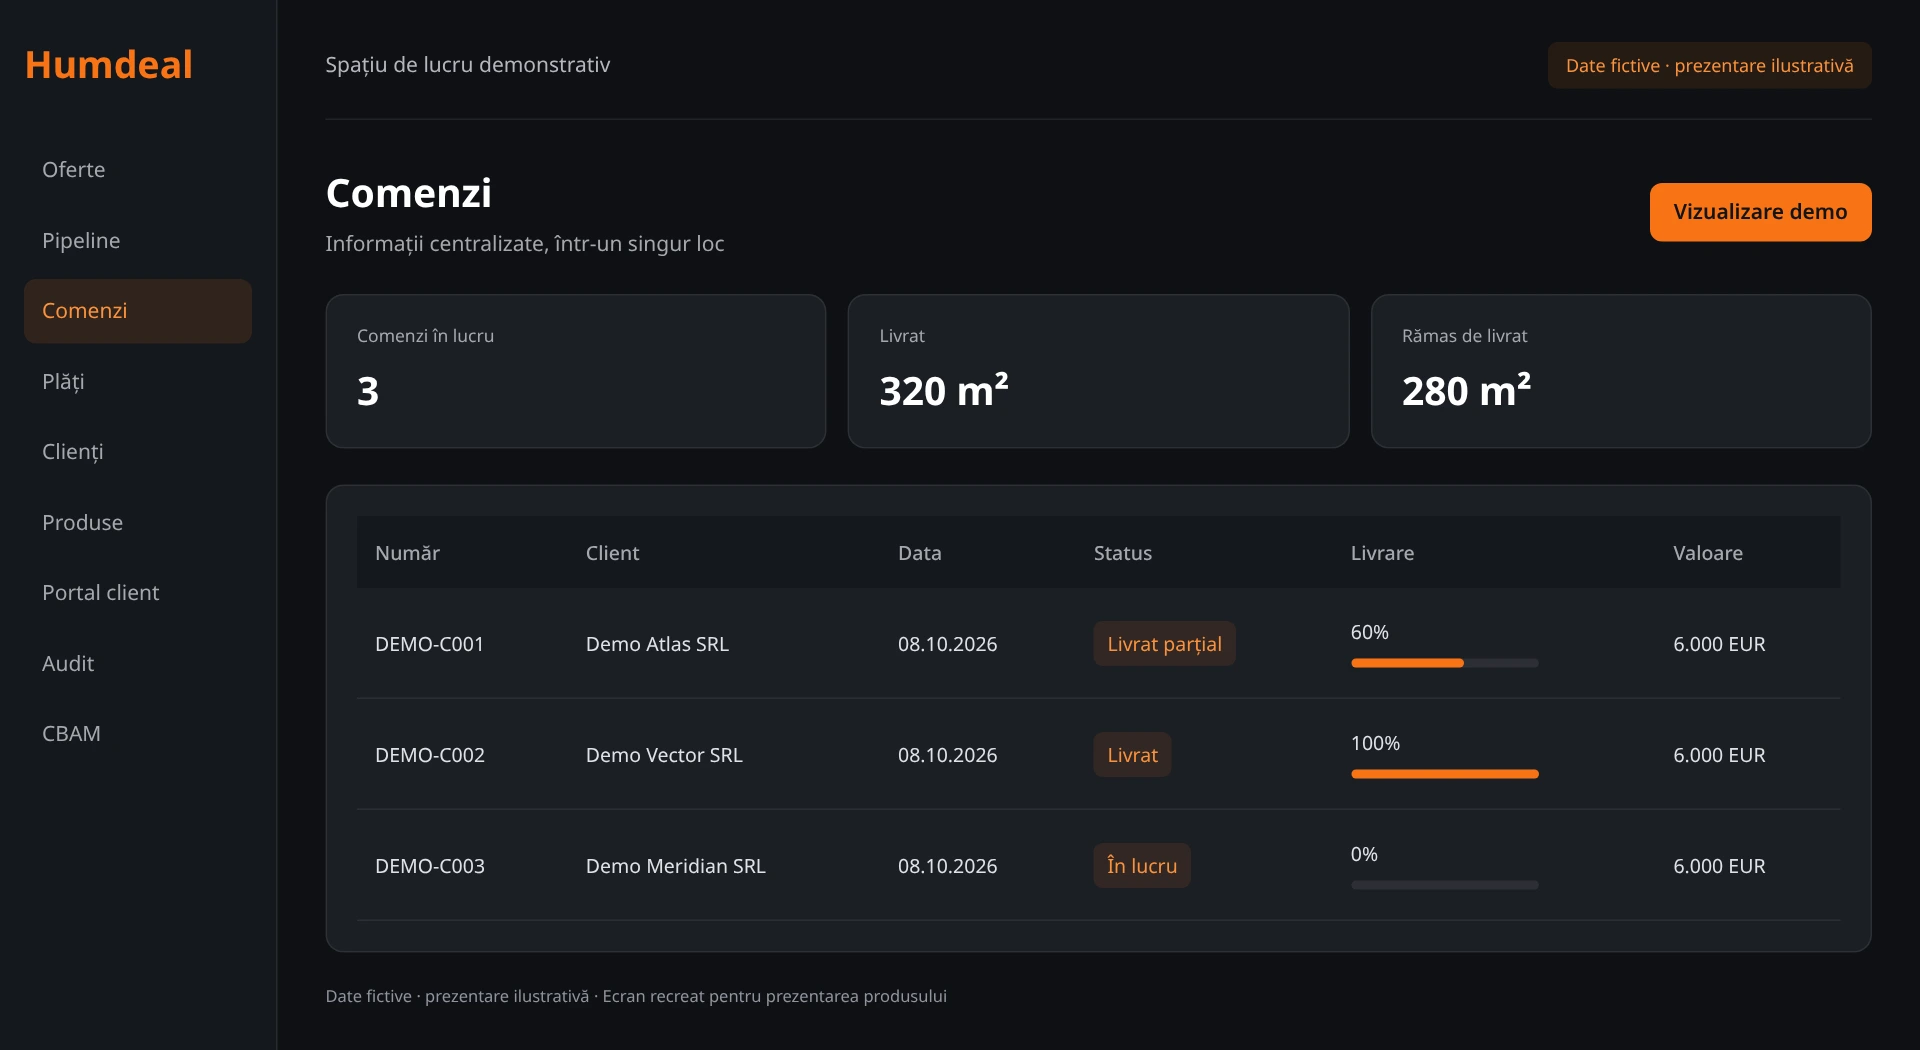1920x1050 pixels.
Task: Click the 60% delivery progress bar
Action: tap(1444, 663)
